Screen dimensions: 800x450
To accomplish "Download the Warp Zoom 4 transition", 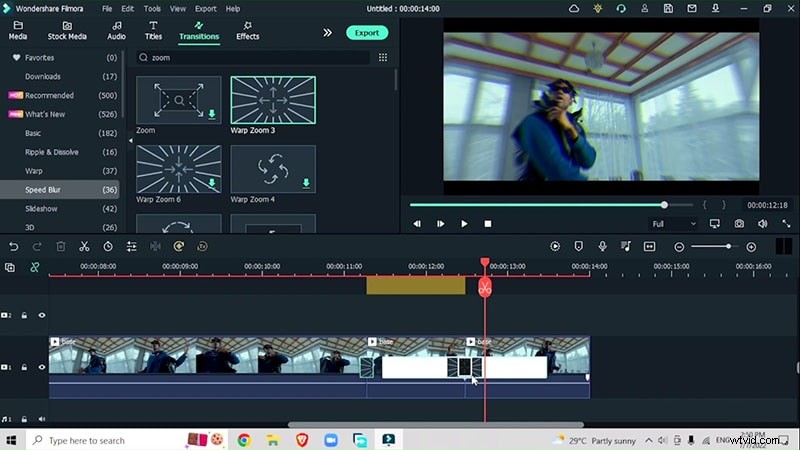I will (x=306, y=183).
